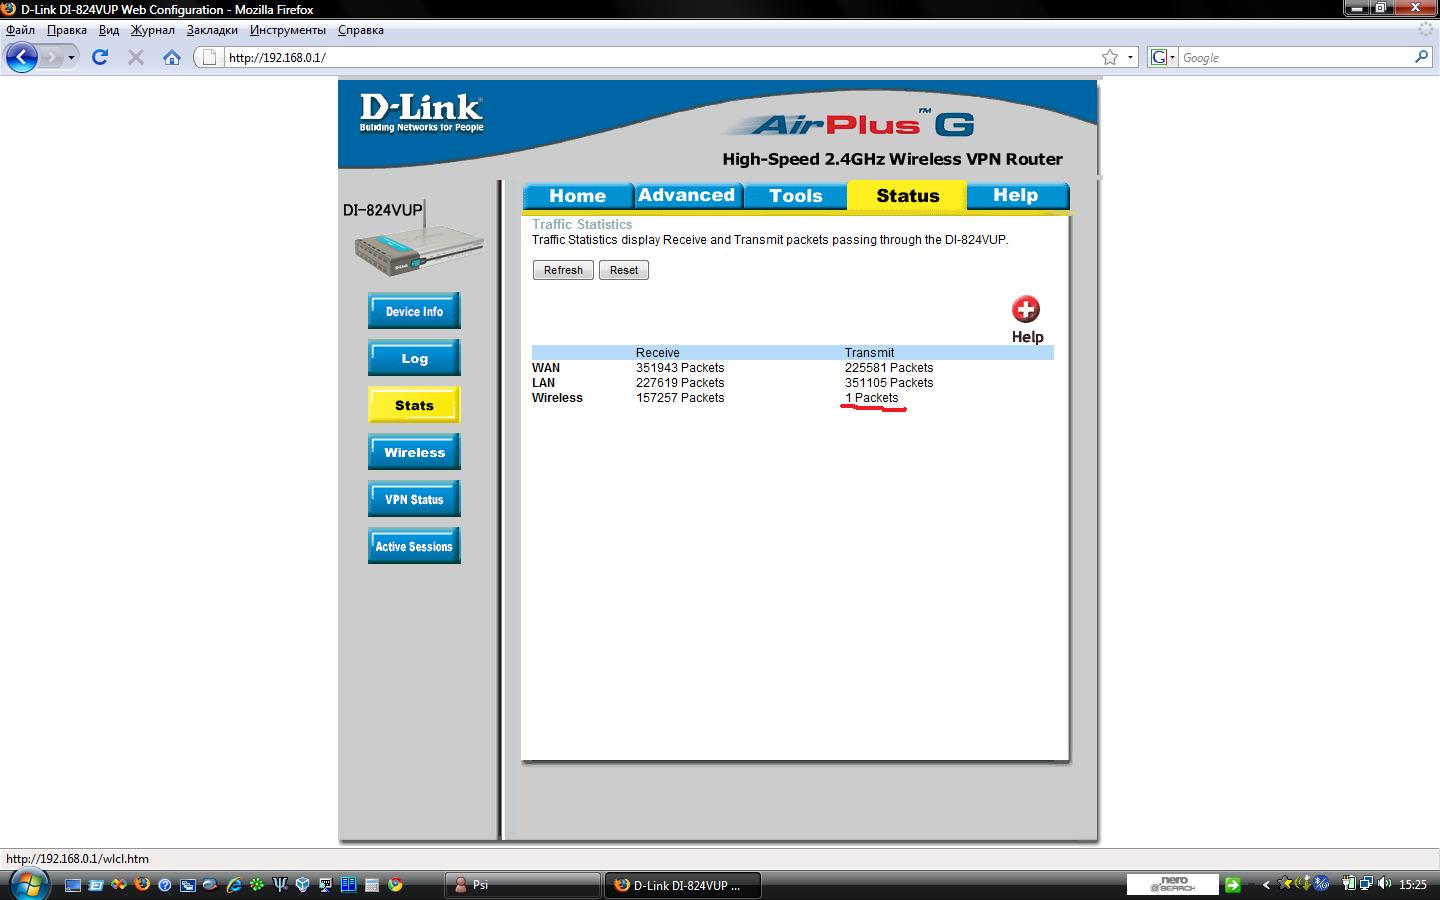Open the Google search engine selector
Viewport: 1440px width, 900px height.
pos(1162,57)
